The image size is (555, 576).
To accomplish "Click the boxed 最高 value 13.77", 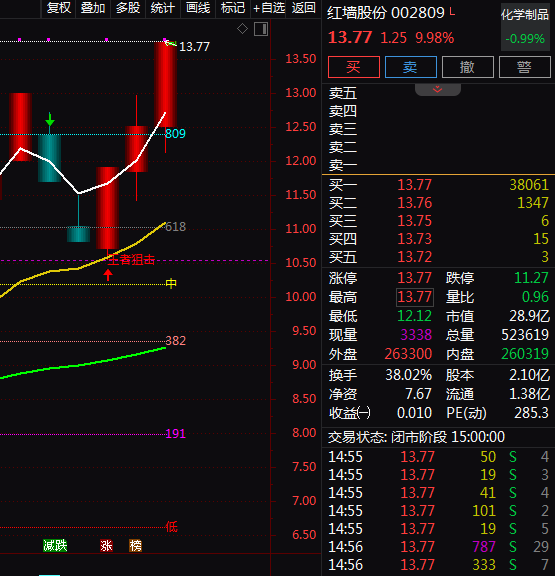I will (x=415, y=297).
